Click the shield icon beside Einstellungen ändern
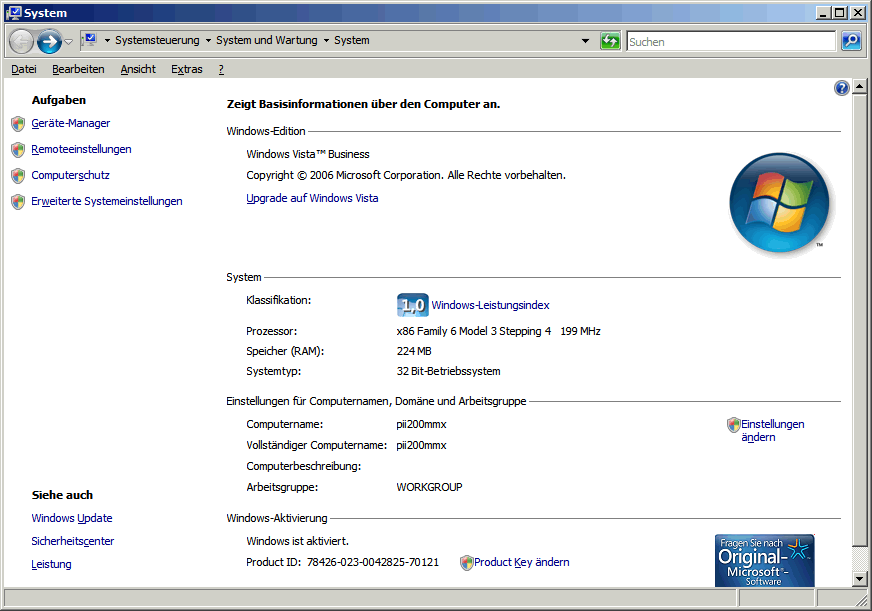 point(734,425)
